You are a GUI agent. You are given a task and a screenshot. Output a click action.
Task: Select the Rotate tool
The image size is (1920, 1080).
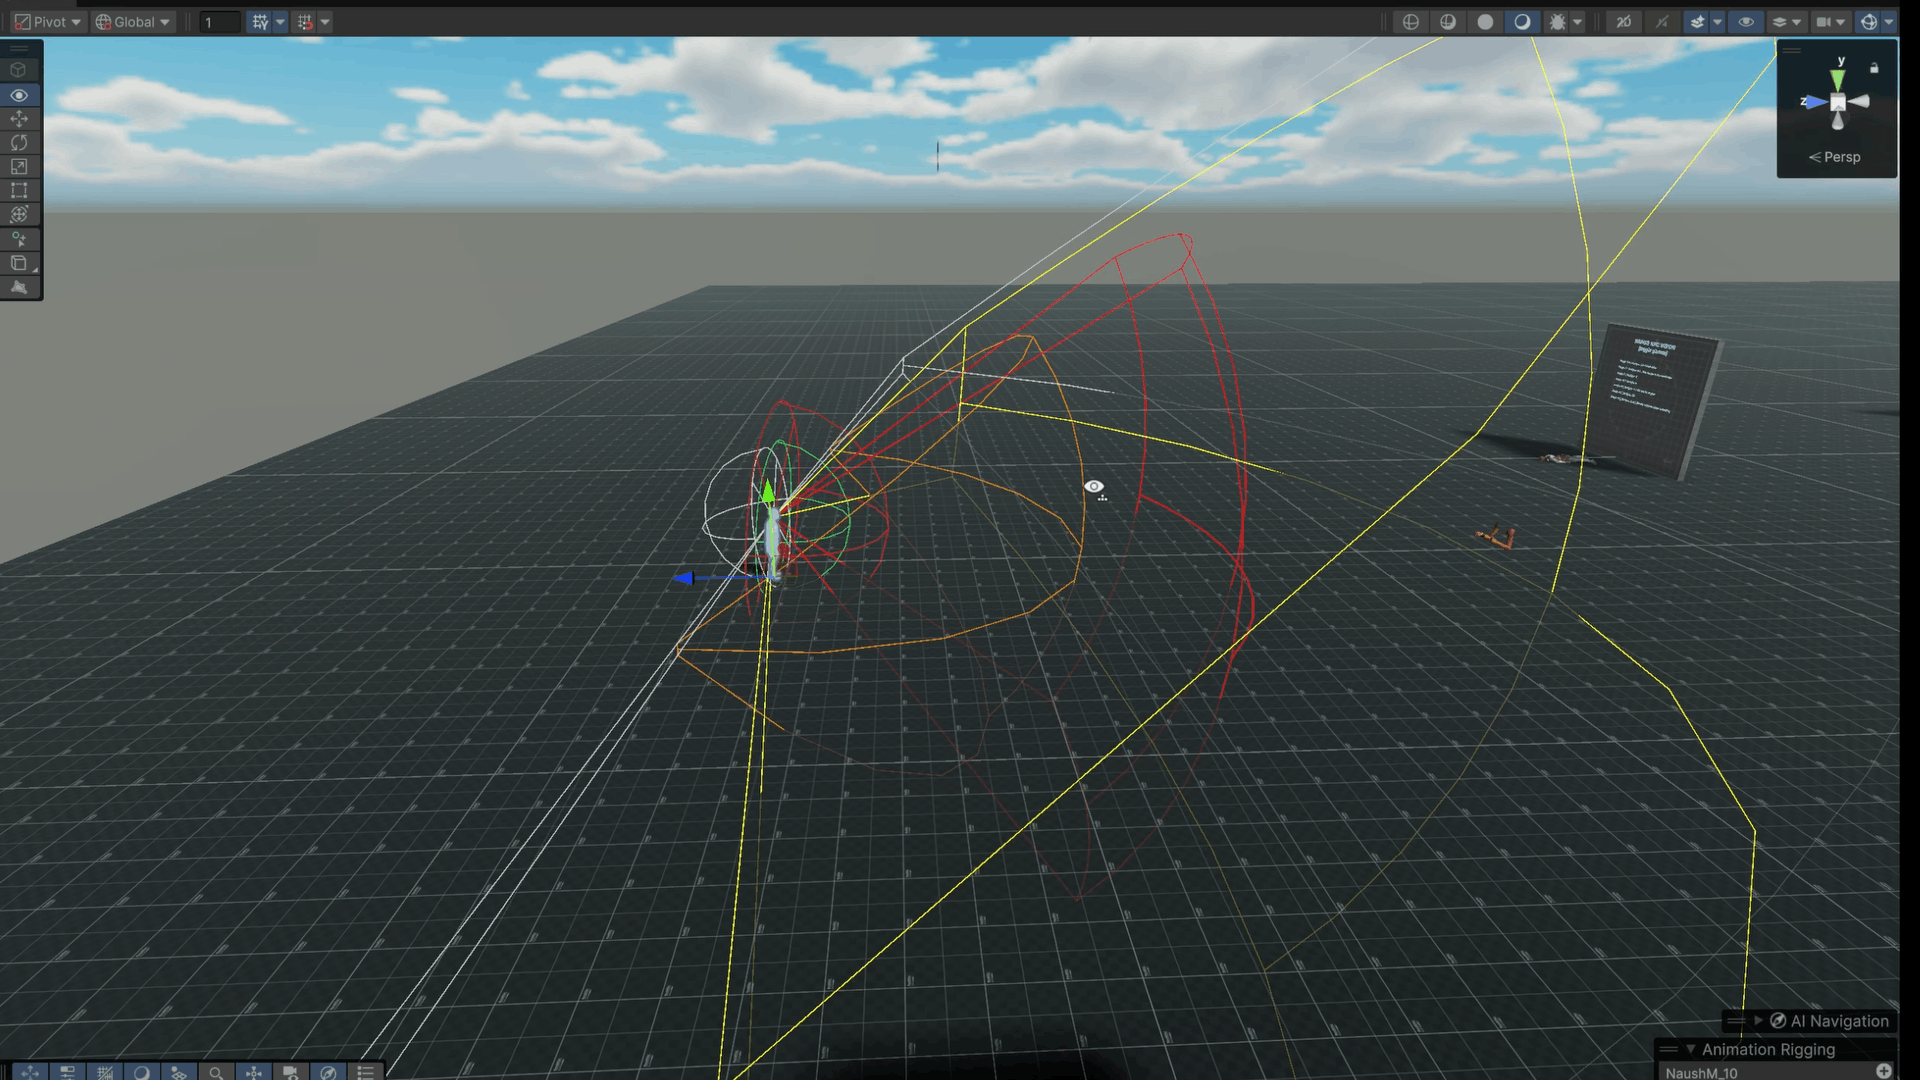[19, 143]
